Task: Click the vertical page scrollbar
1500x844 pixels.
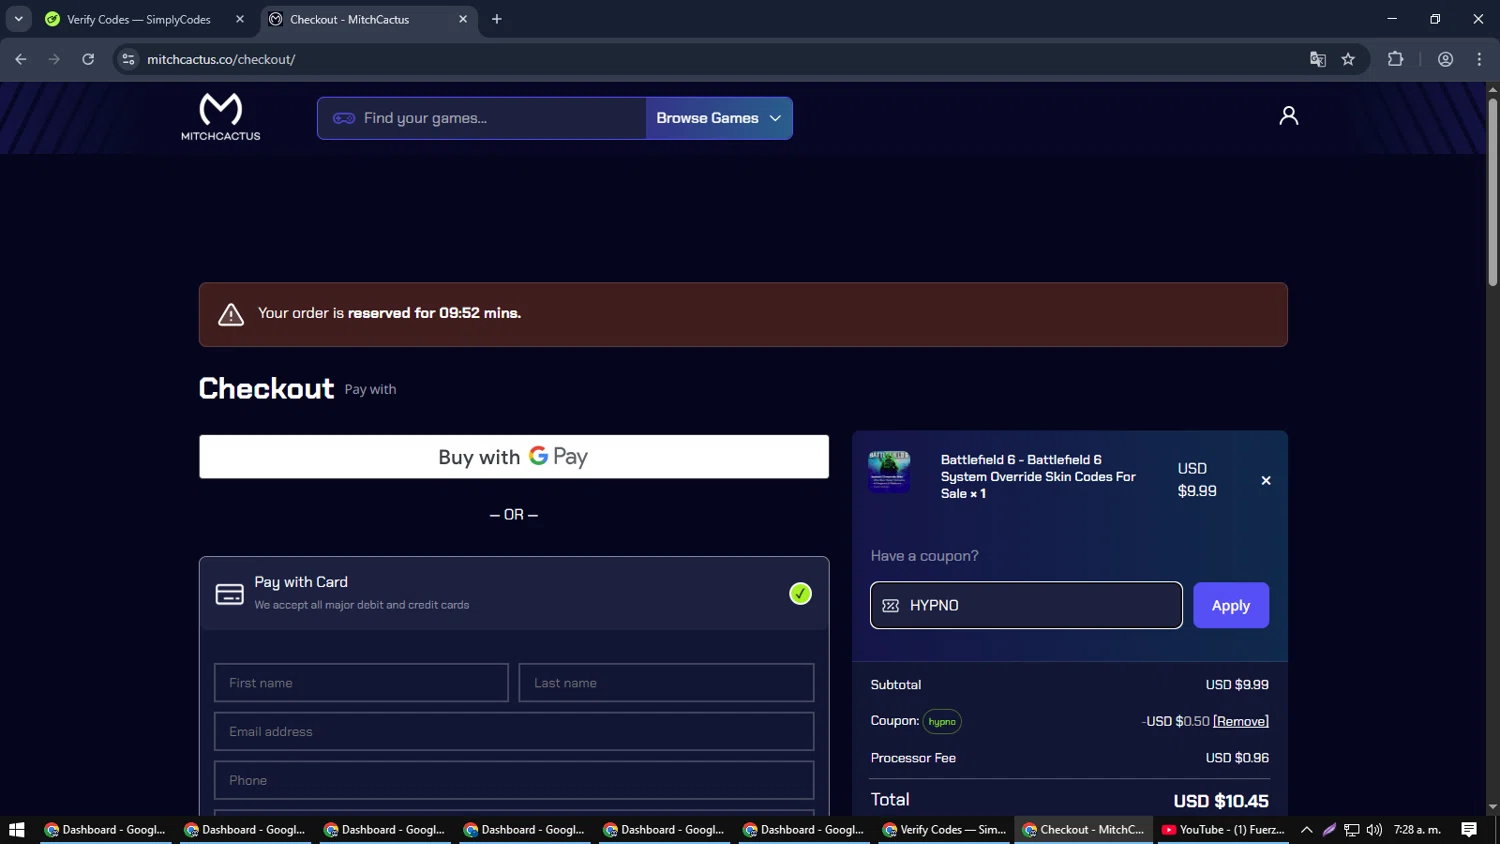Action: click(1492, 190)
